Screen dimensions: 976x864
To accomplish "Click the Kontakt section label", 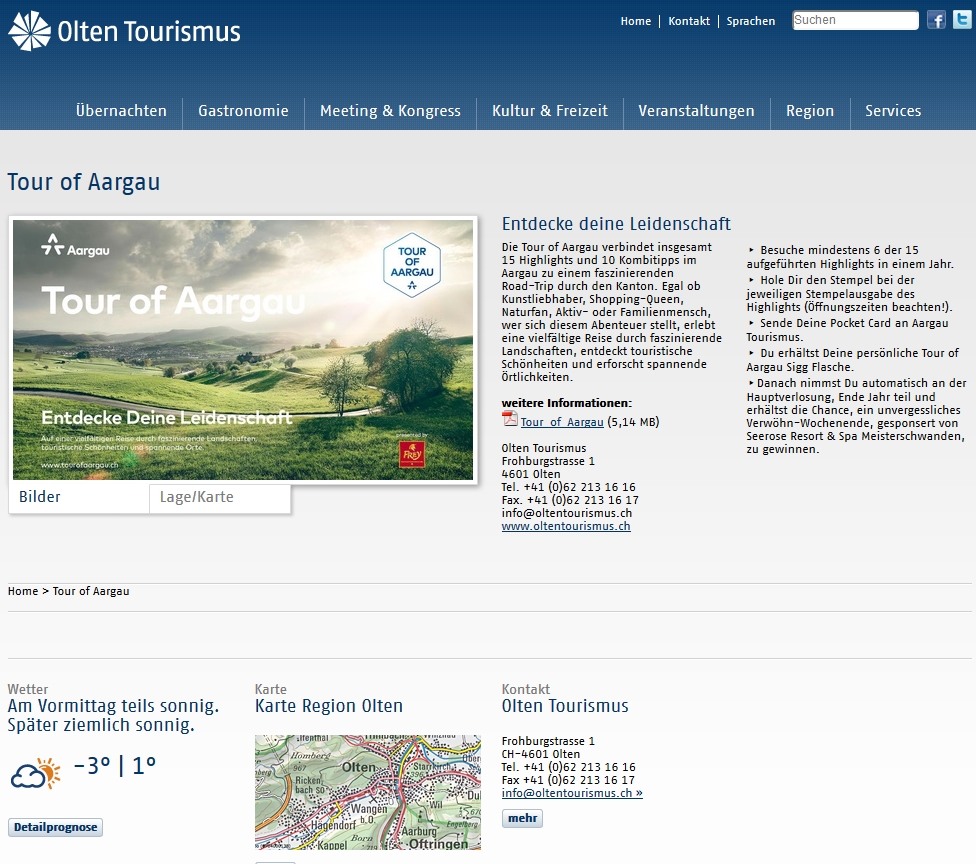I will click(525, 689).
